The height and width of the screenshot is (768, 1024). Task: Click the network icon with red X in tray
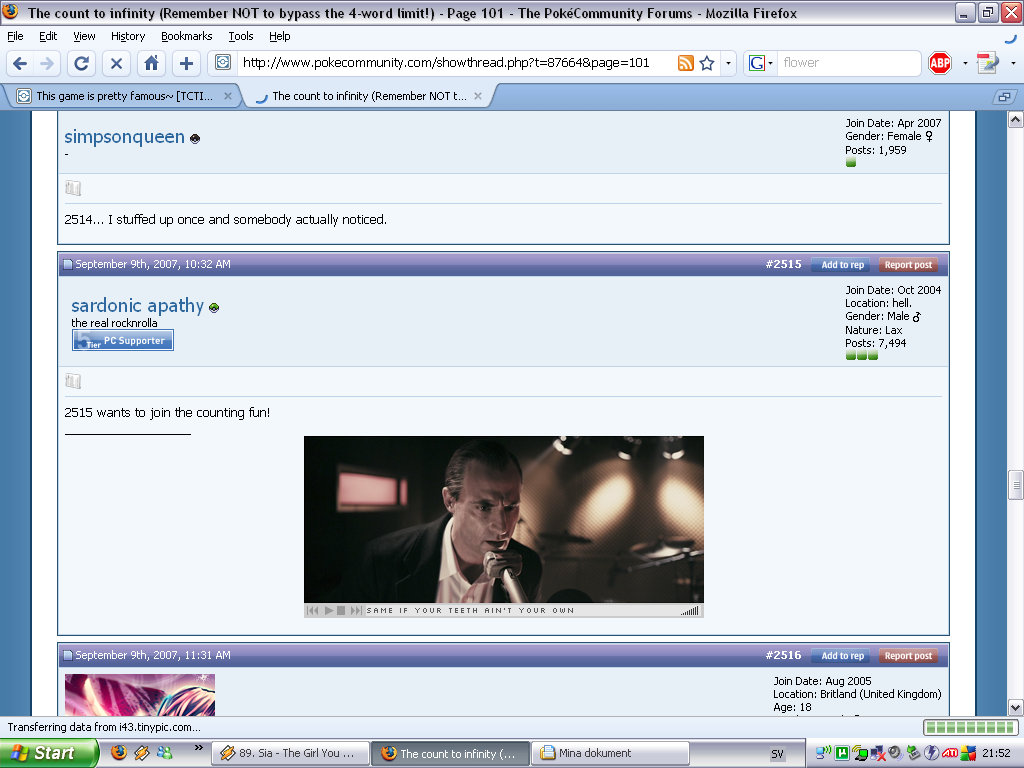(878, 753)
